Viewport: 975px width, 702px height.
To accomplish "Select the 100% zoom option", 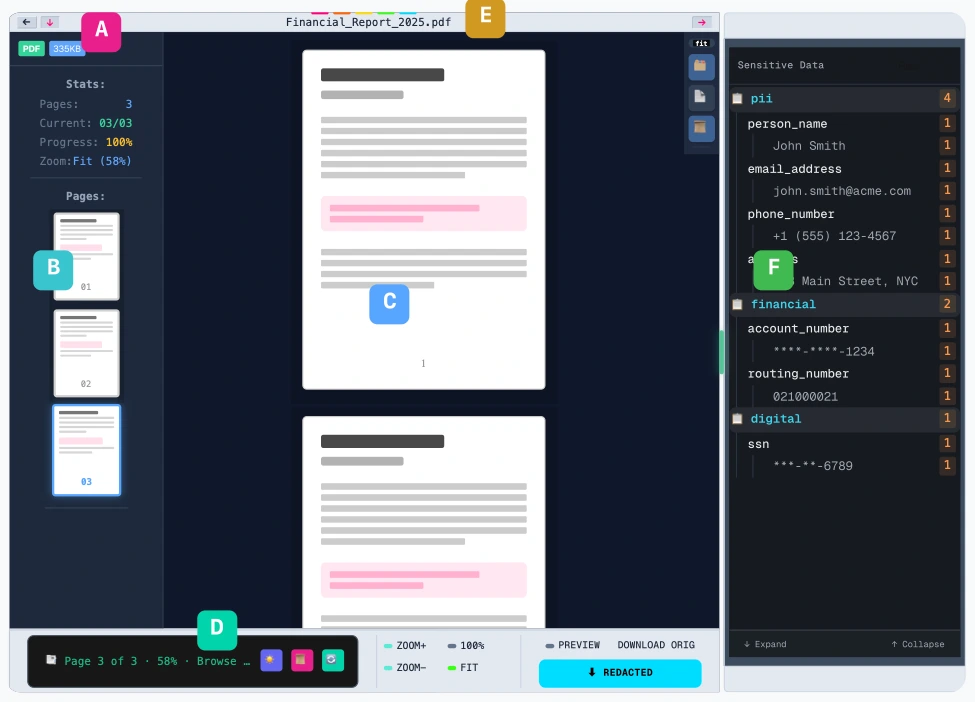I will pyautogui.click(x=466, y=645).
